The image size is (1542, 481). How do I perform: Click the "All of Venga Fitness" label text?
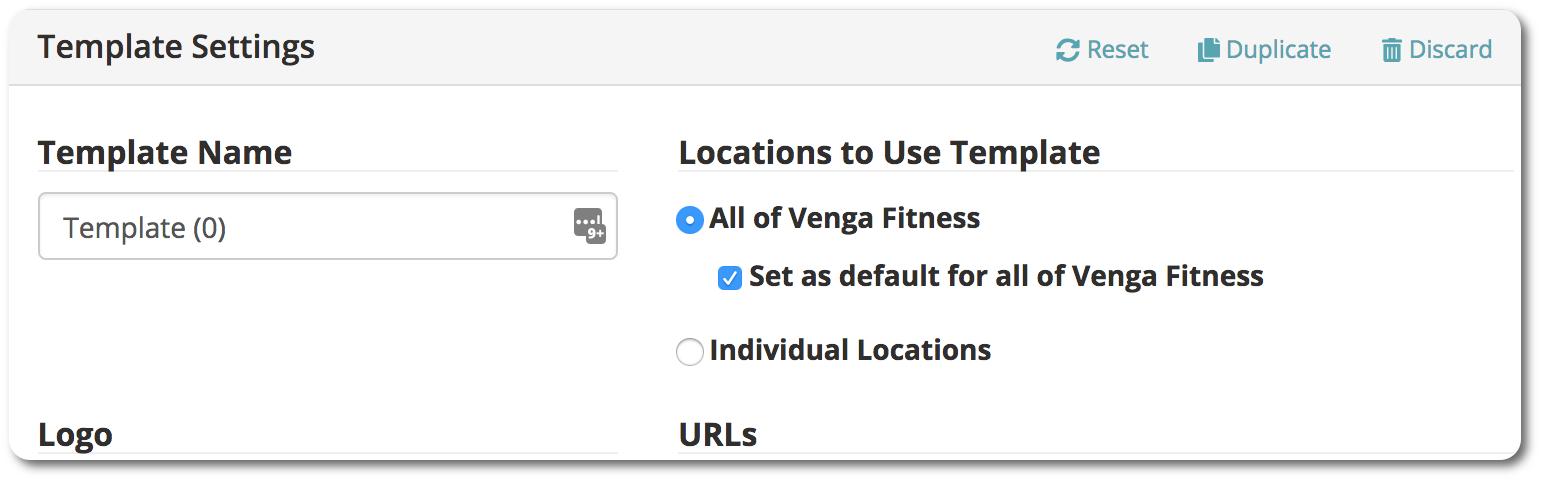point(845,218)
